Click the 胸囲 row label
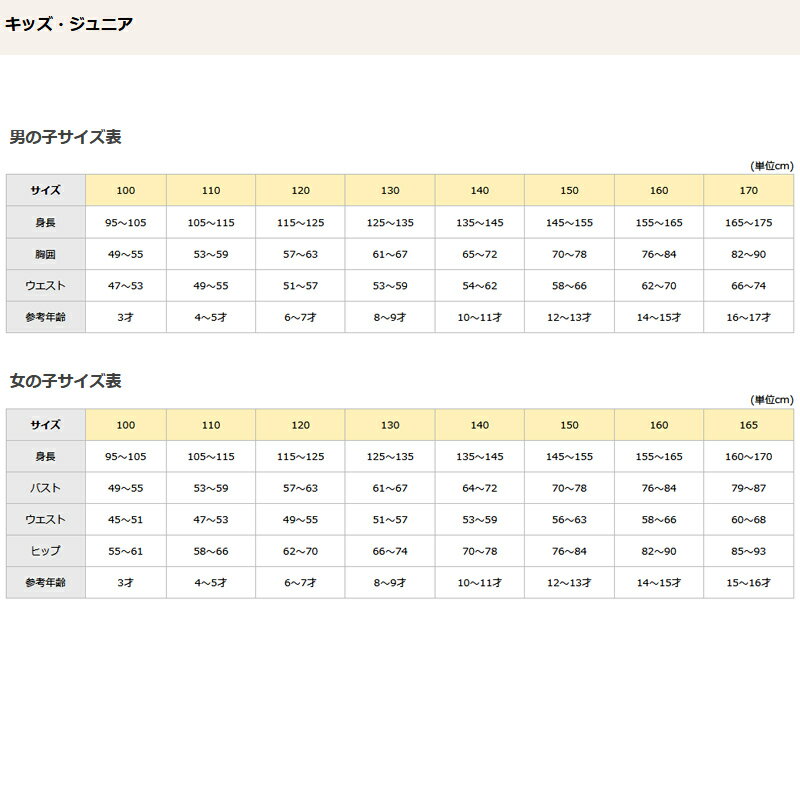The width and height of the screenshot is (800, 800). pos(45,253)
